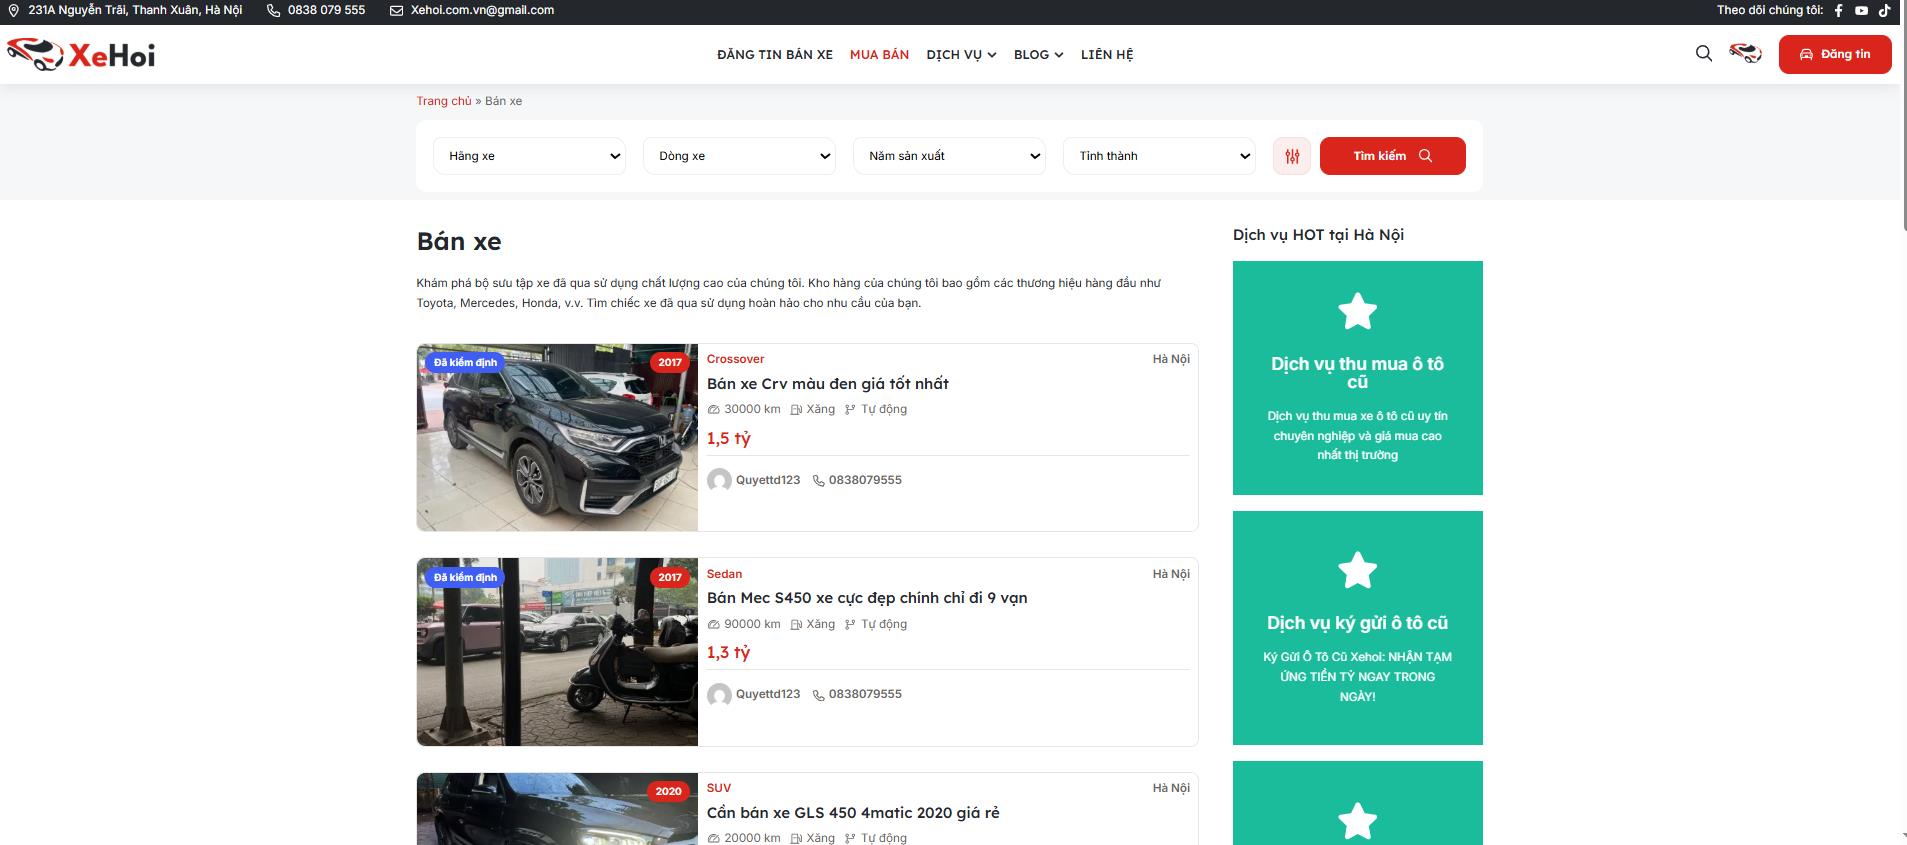
Task: Click the page vertical scrollbar
Action: coord(1902,115)
